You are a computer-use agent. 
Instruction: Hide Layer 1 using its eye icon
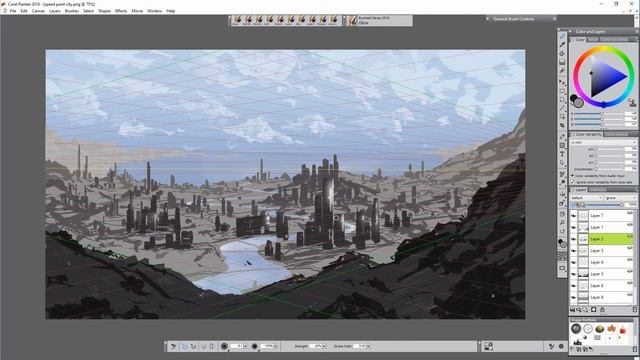(573, 227)
